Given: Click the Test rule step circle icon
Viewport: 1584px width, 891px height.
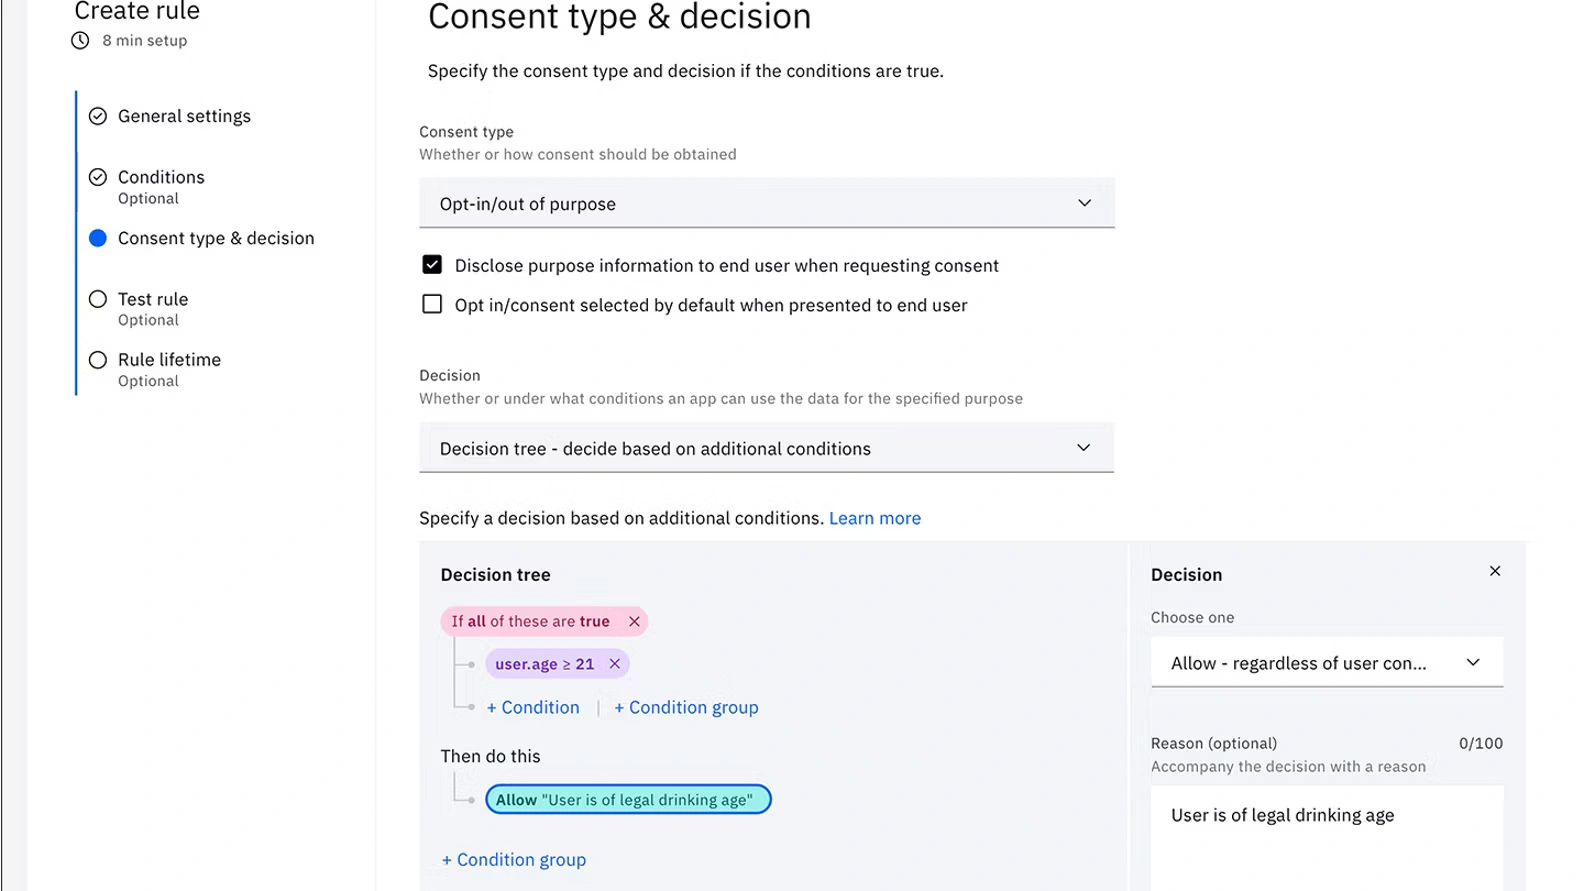Looking at the screenshot, I should click(x=98, y=299).
